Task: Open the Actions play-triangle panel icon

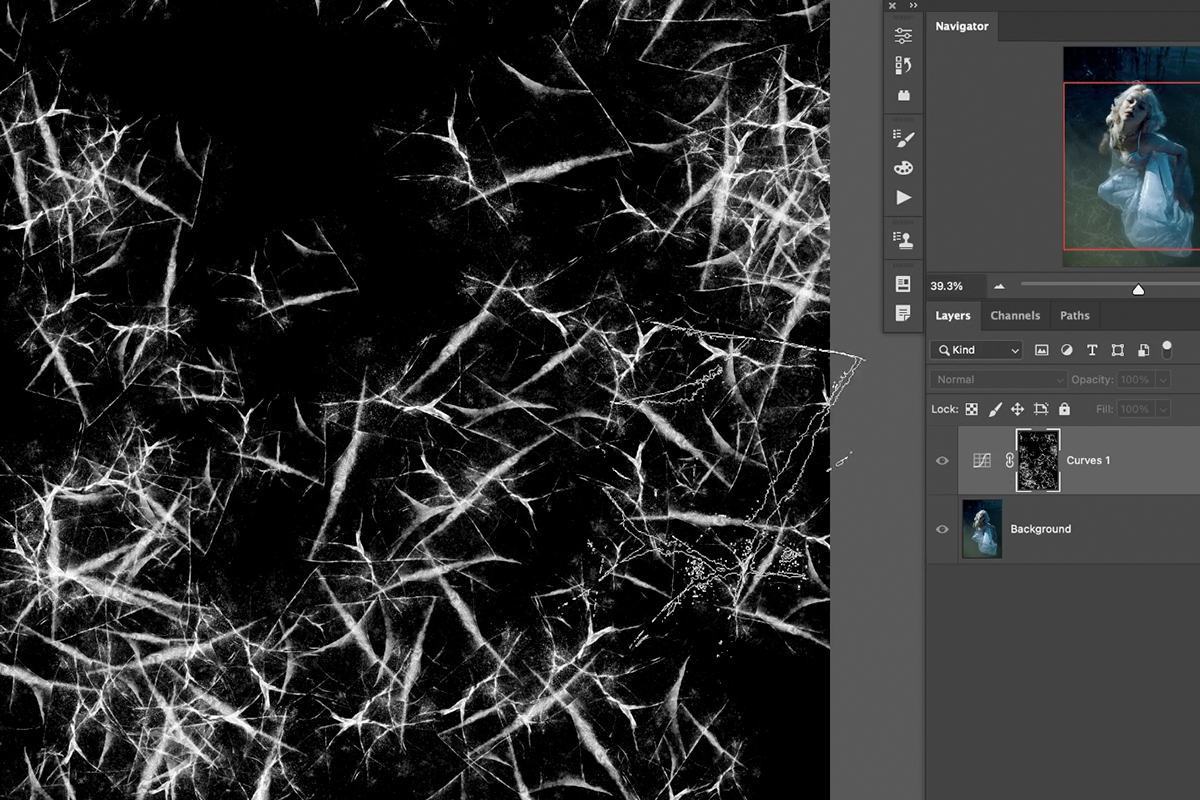Action: pos(903,198)
